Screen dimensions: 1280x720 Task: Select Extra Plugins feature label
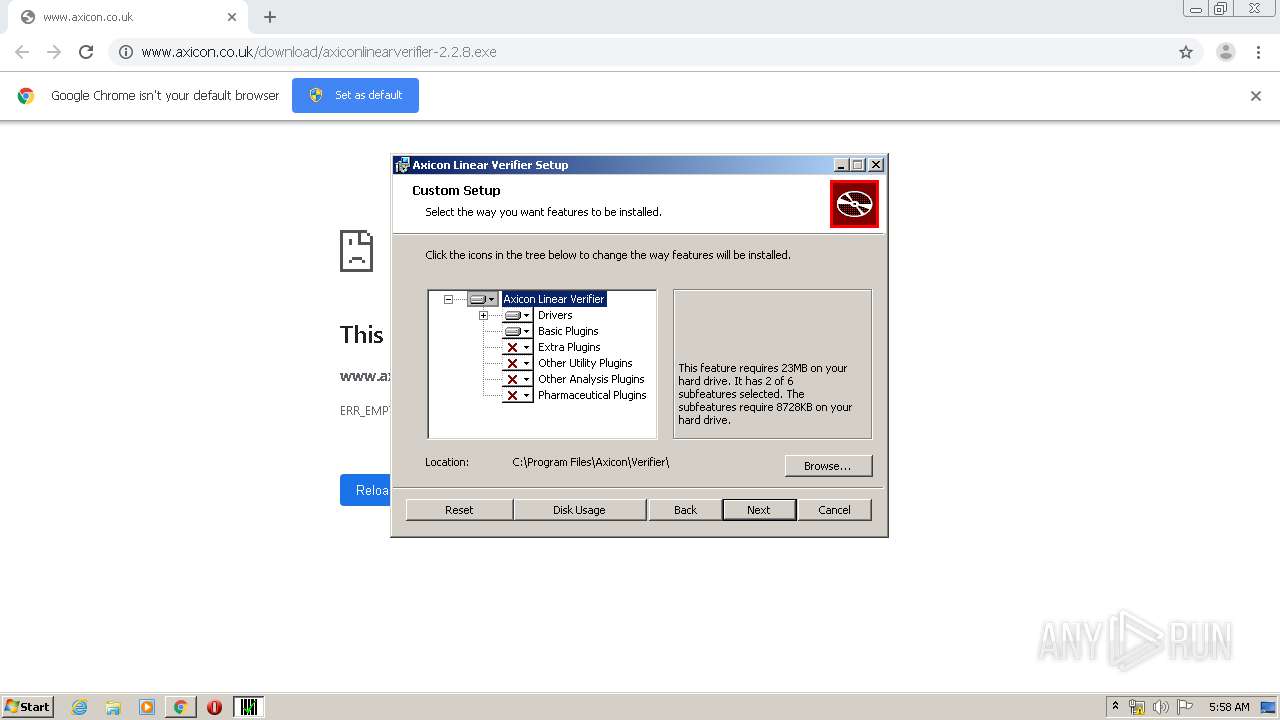point(569,347)
